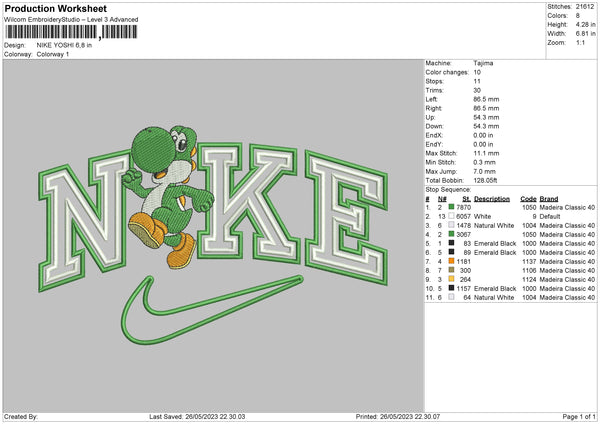
Task: Click the Color changes value 10
Action: click(477, 72)
